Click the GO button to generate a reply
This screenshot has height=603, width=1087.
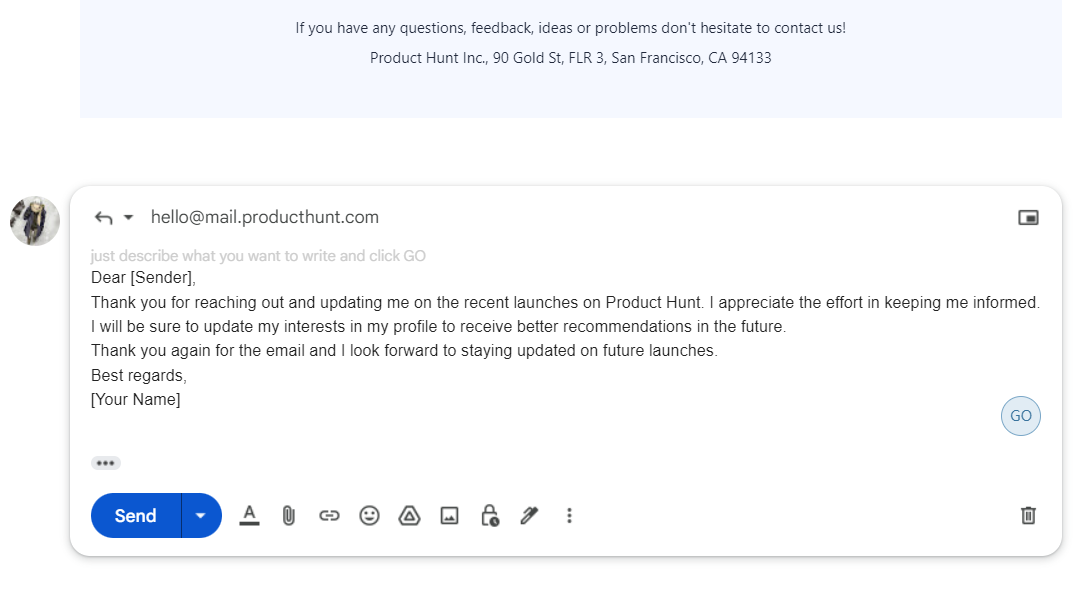point(1021,416)
